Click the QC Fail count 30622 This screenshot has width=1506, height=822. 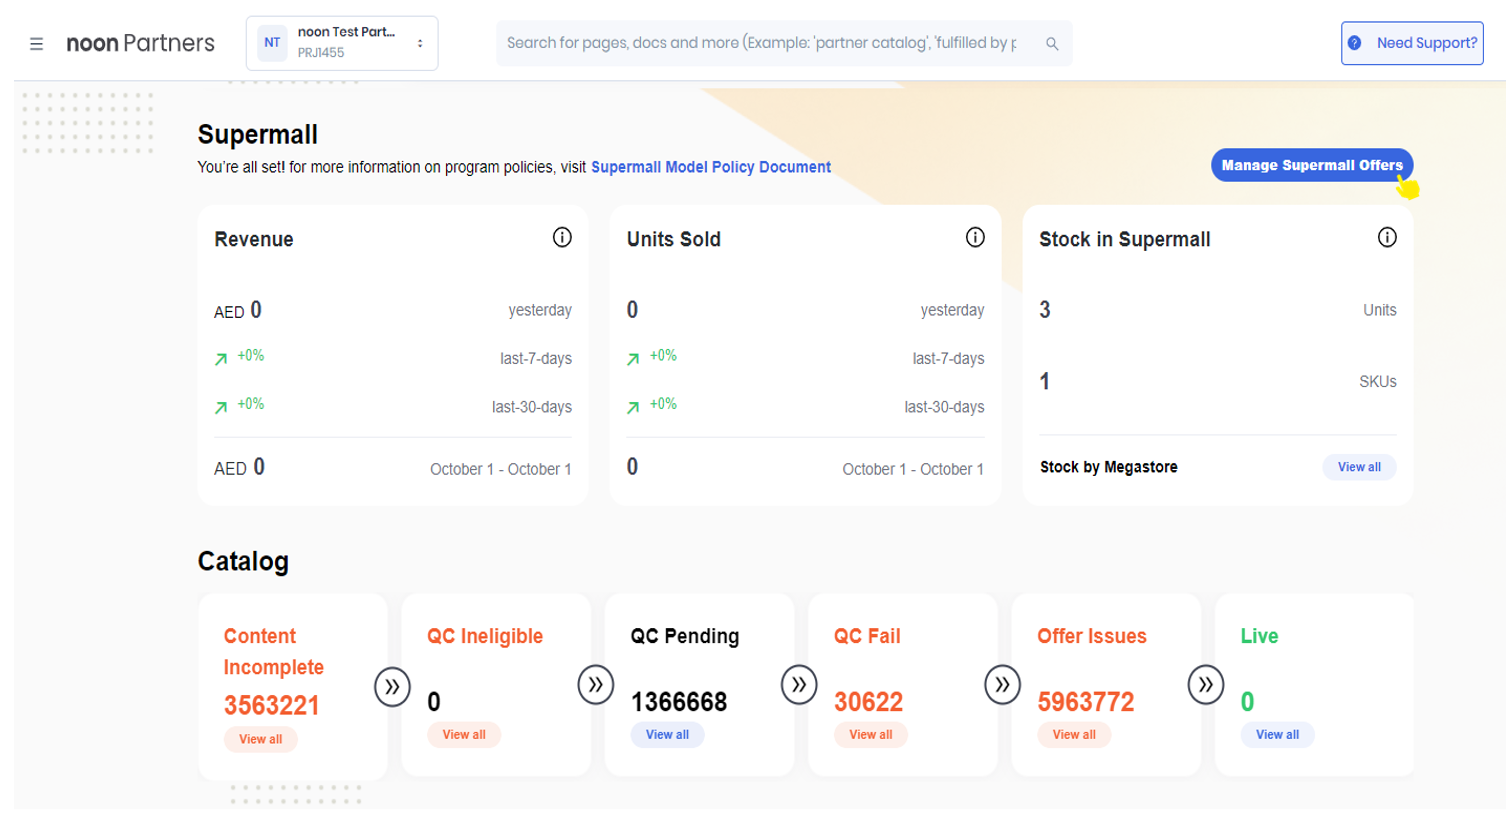point(869,702)
